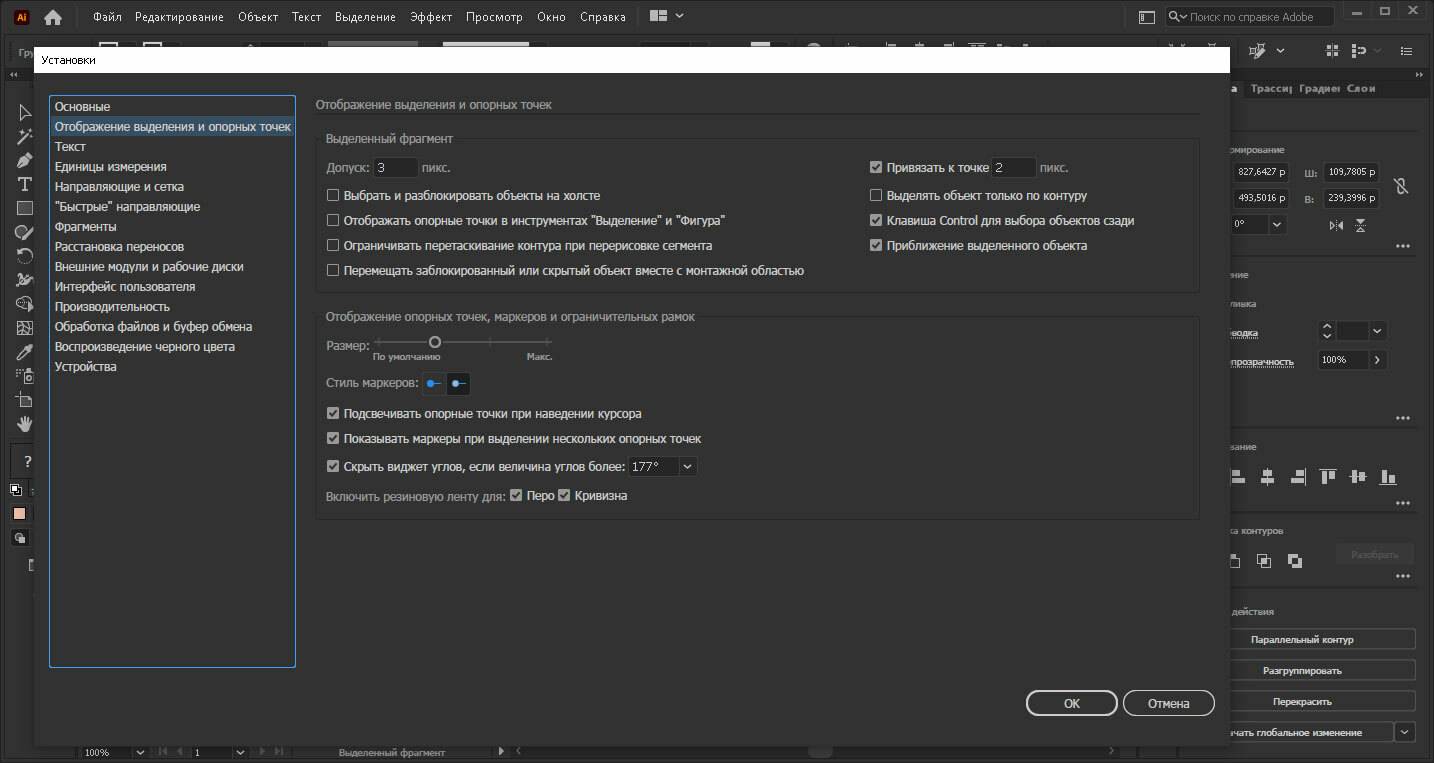The image size is (1434, 763).
Task: Select the Hand tool
Action: (25, 424)
